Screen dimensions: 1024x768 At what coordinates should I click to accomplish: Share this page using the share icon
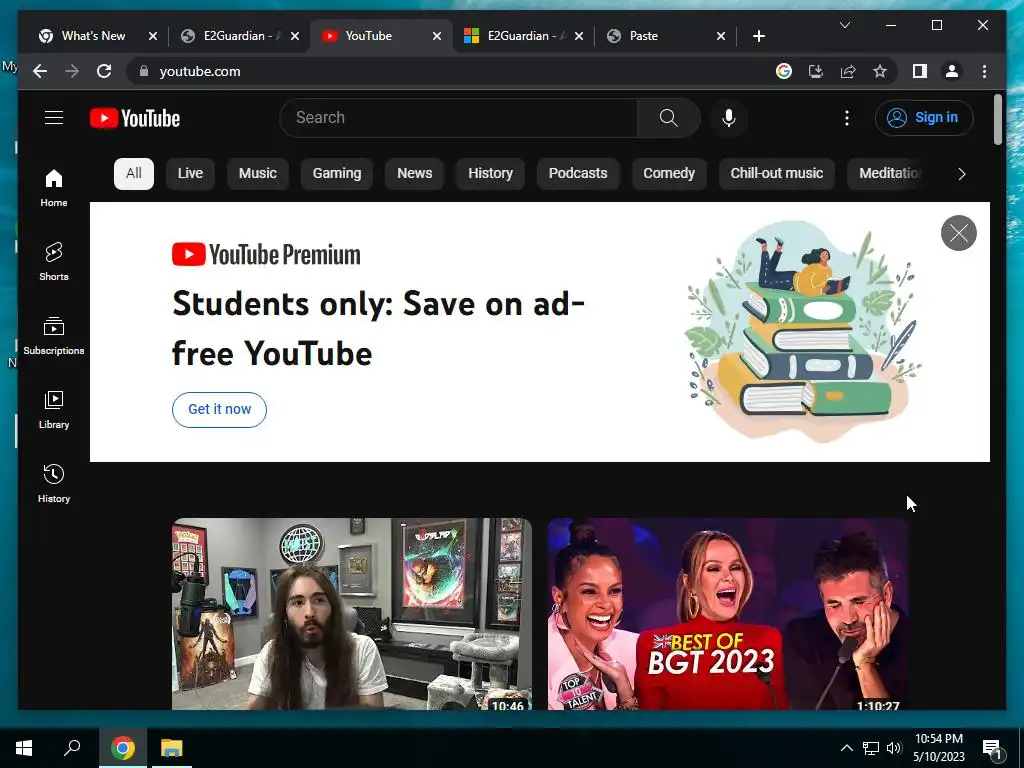pyautogui.click(x=848, y=71)
